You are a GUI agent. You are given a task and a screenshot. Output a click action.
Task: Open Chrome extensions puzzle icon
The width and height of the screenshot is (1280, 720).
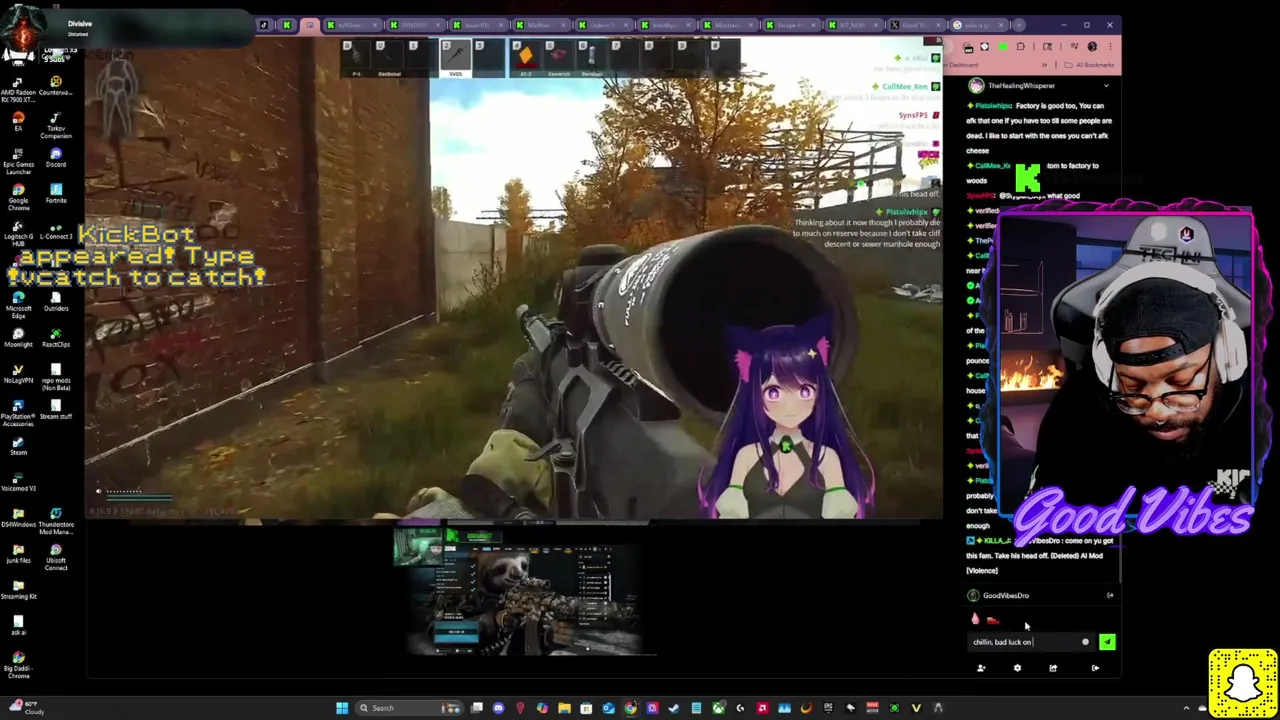(1020, 46)
